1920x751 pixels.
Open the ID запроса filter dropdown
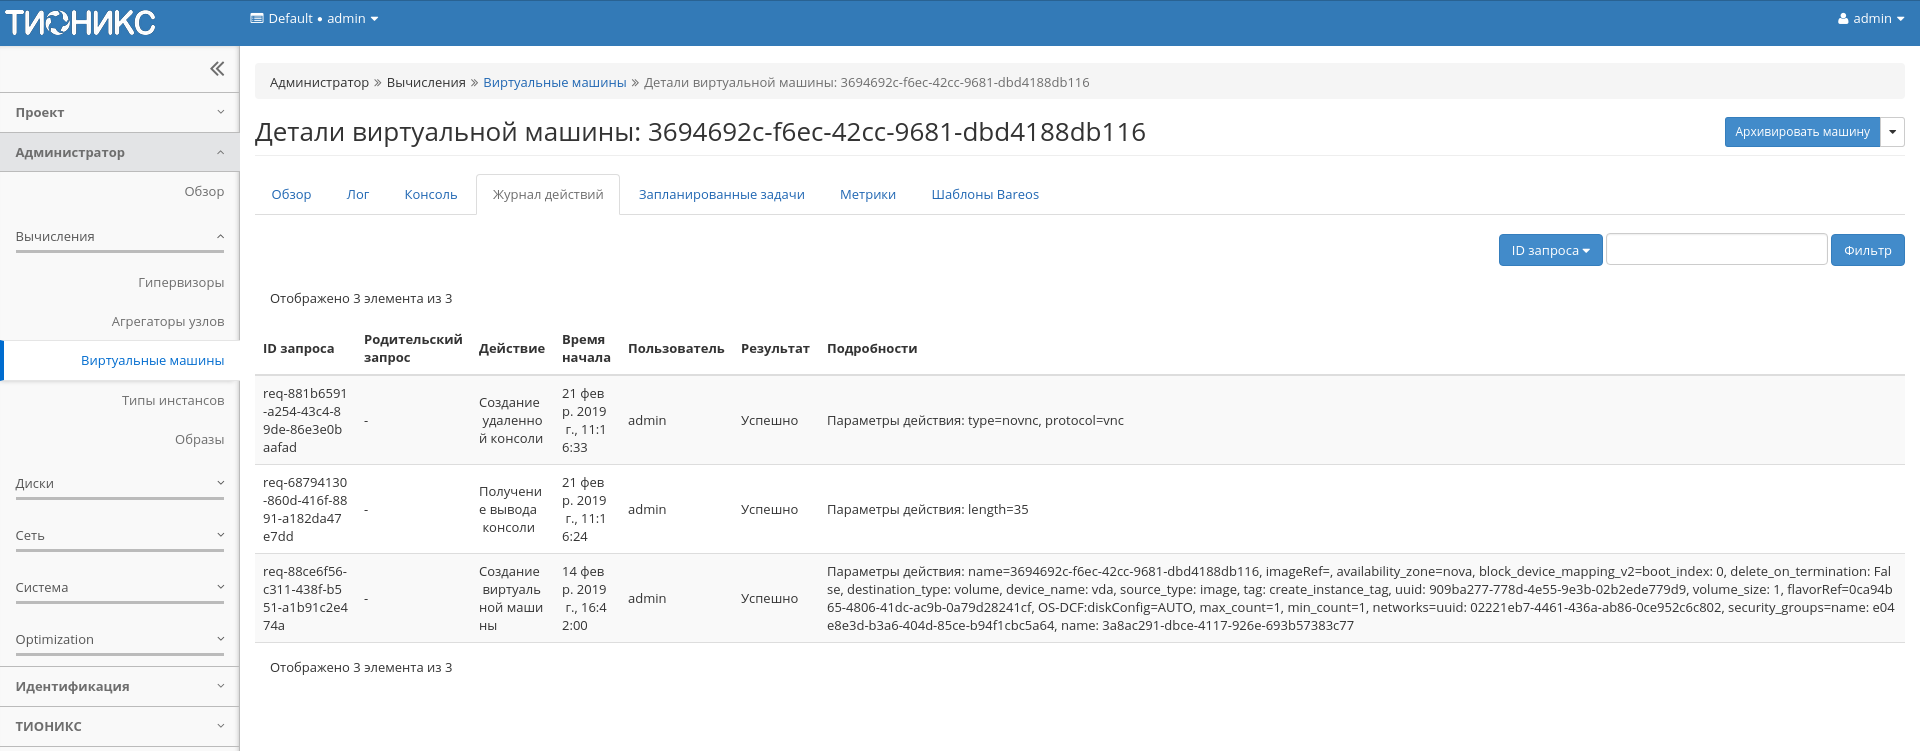pos(1549,250)
